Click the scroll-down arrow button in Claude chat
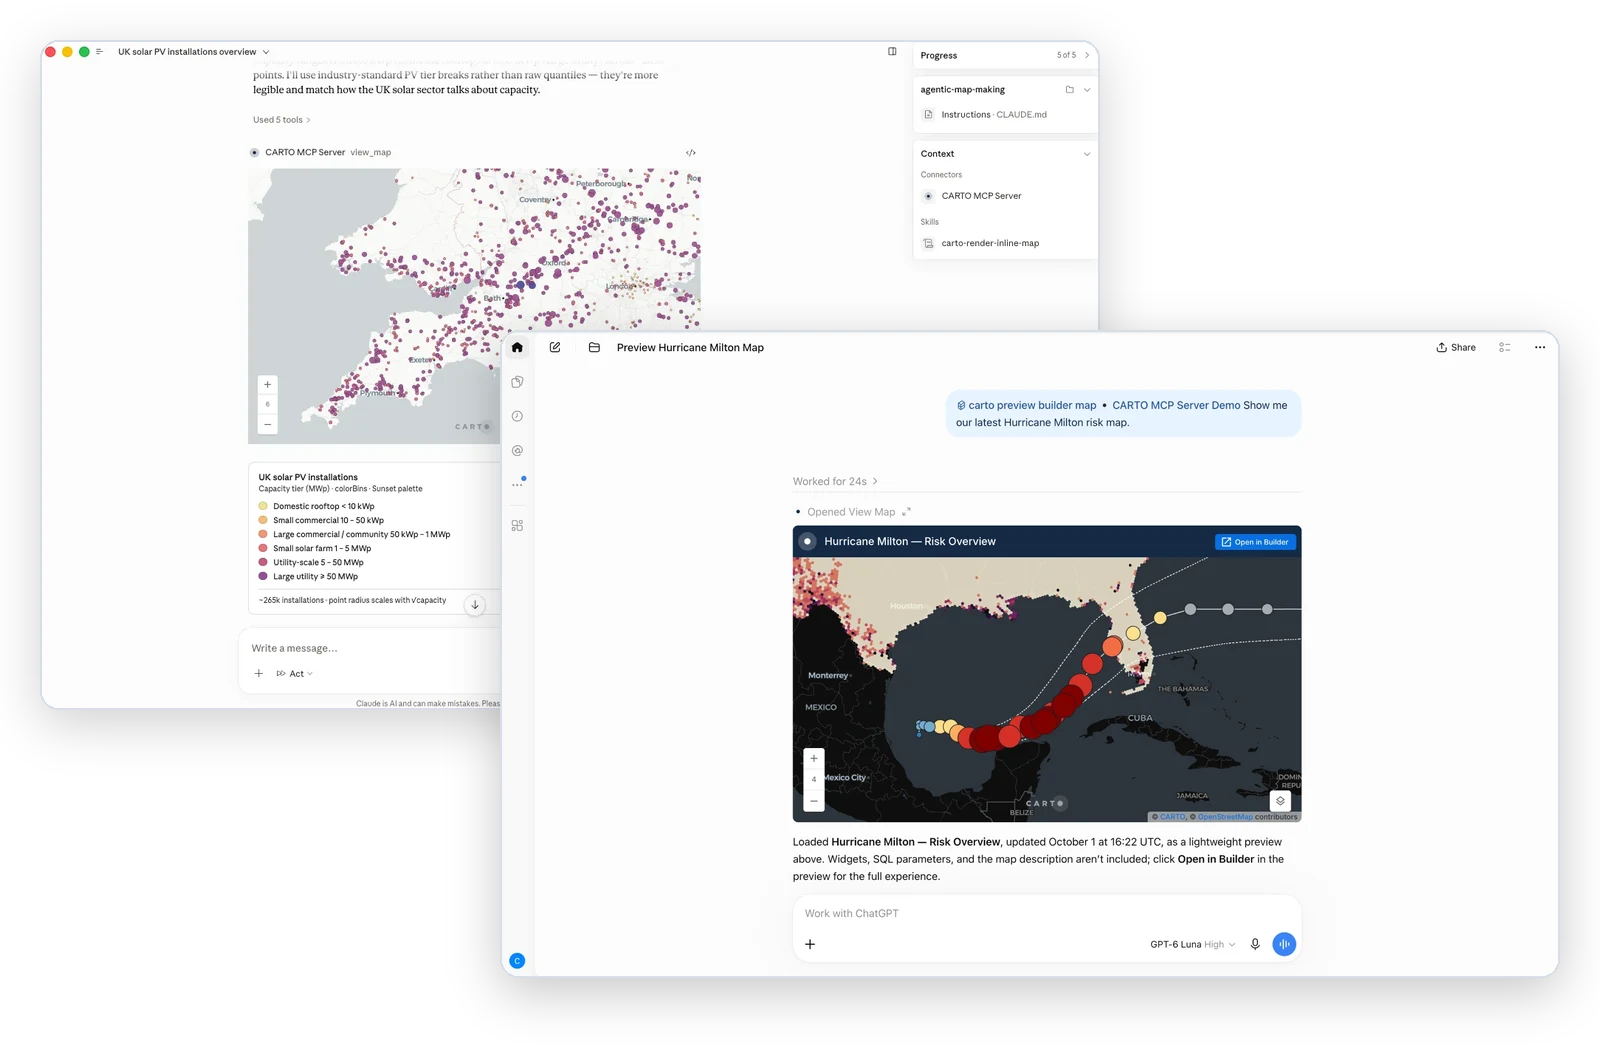The image size is (1600, 1054). 475,605
